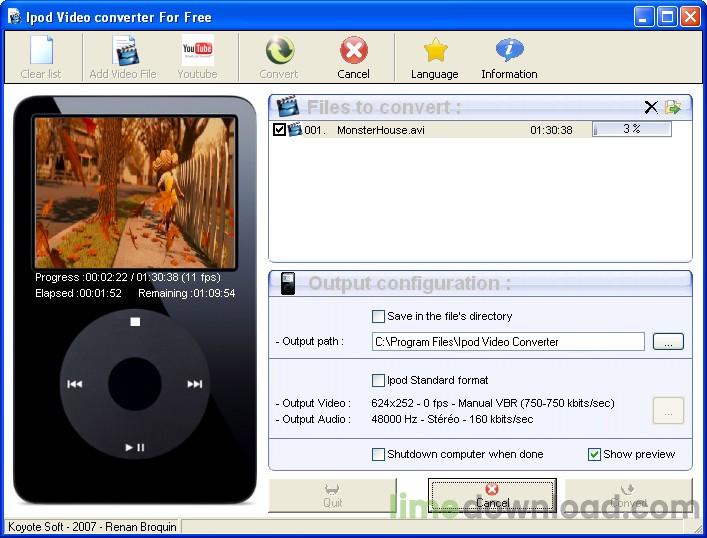Image resolution: width=707 pixels, height=538 pixels.
Task: Click the green Convert toolbar icon
Action: 280,50
